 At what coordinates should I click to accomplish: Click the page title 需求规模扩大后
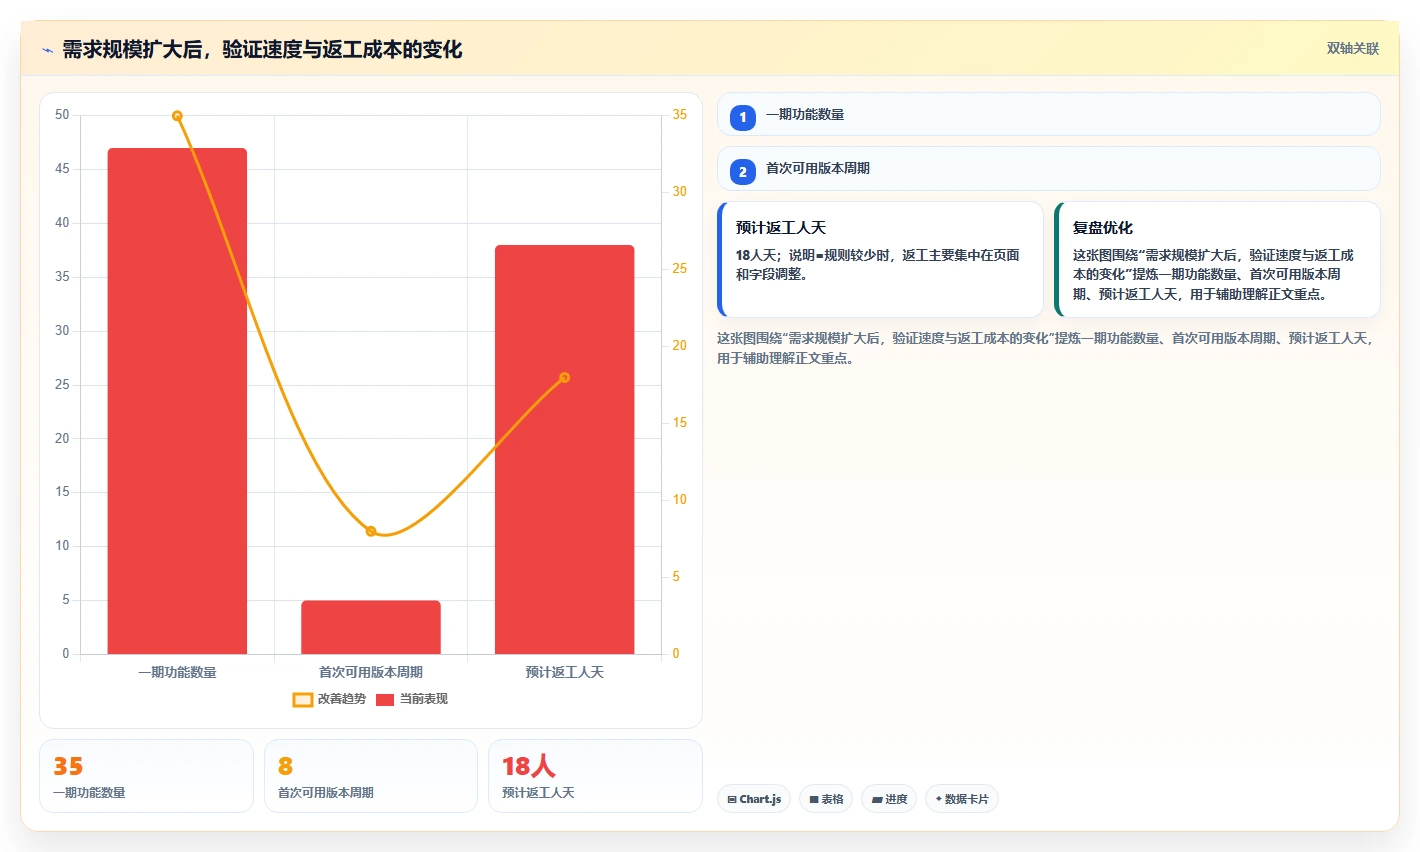(262, 50)
